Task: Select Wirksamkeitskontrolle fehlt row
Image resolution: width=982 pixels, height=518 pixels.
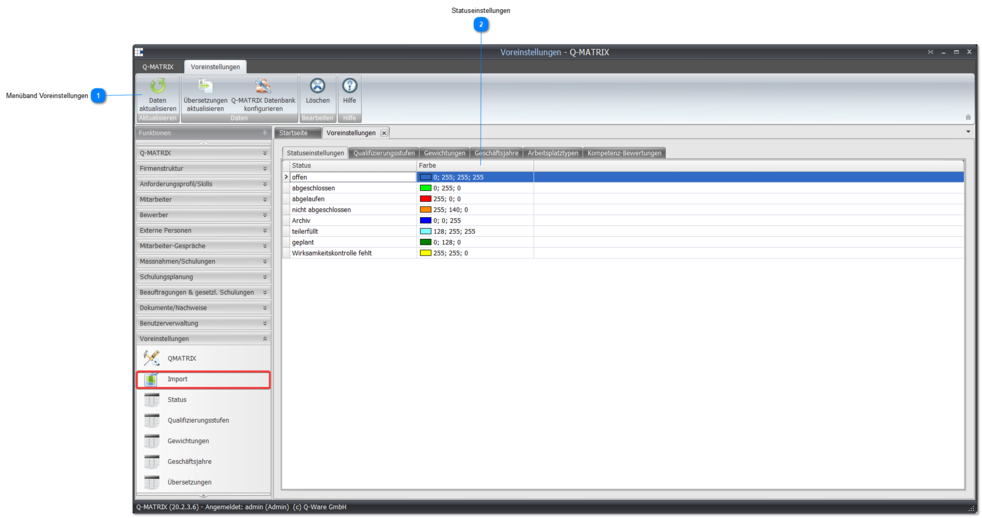Action: click(x=624, y=253)
